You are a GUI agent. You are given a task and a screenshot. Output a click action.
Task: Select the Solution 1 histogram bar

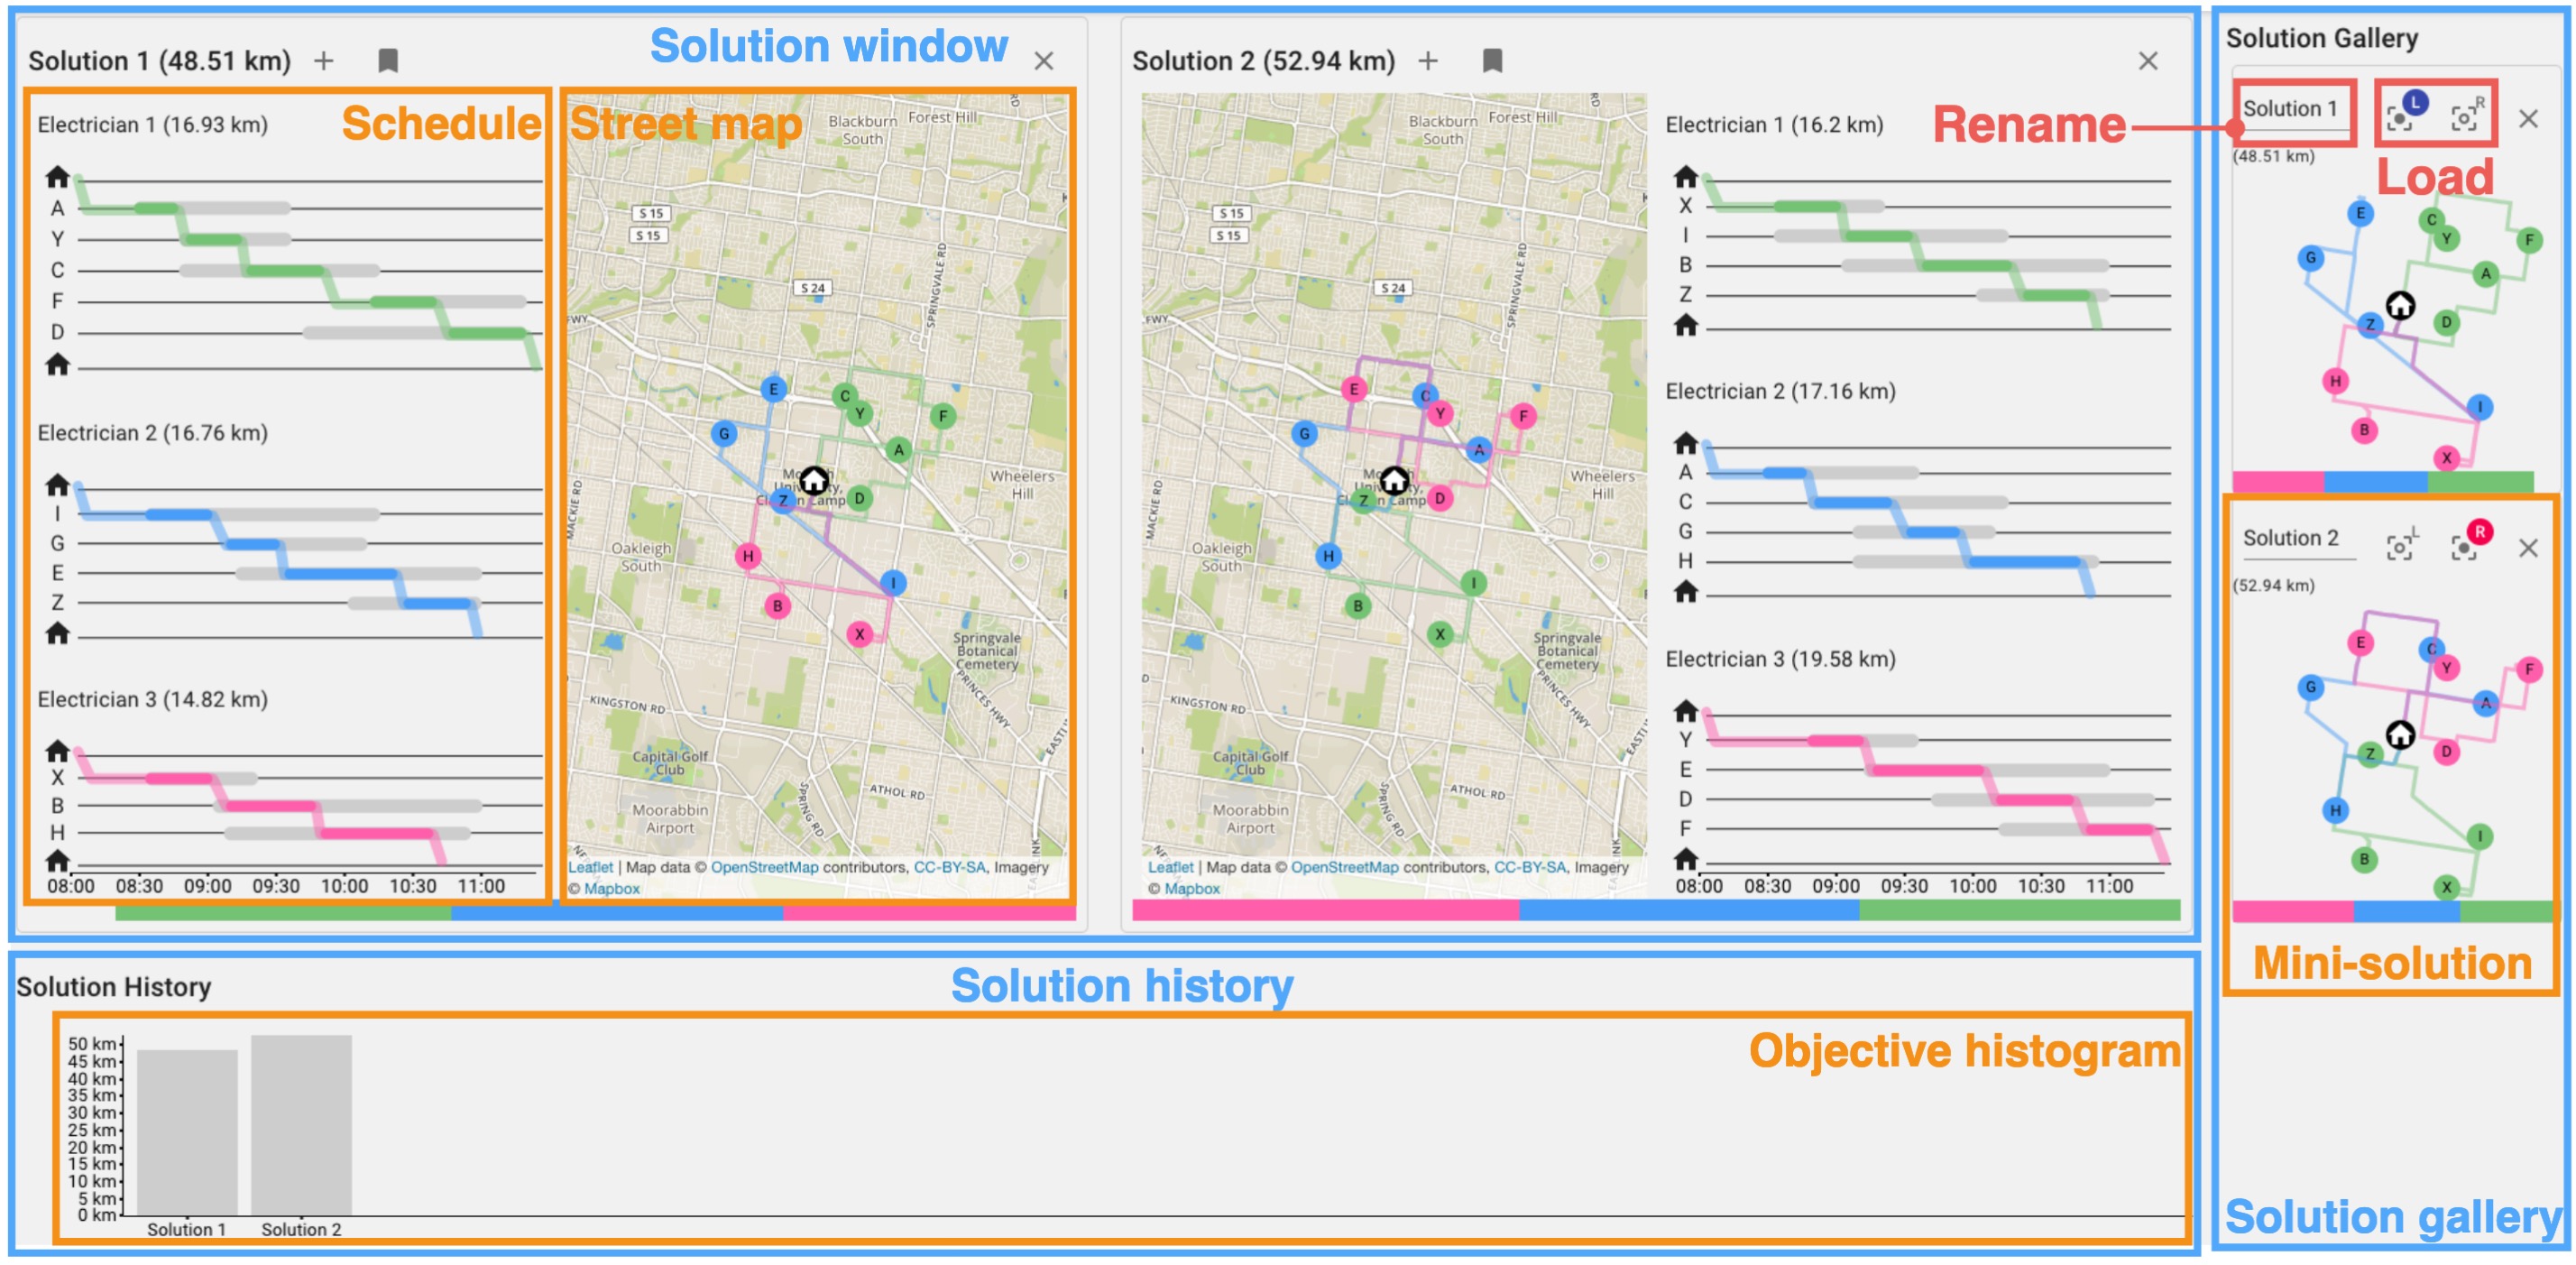(x=187, y=1132)
